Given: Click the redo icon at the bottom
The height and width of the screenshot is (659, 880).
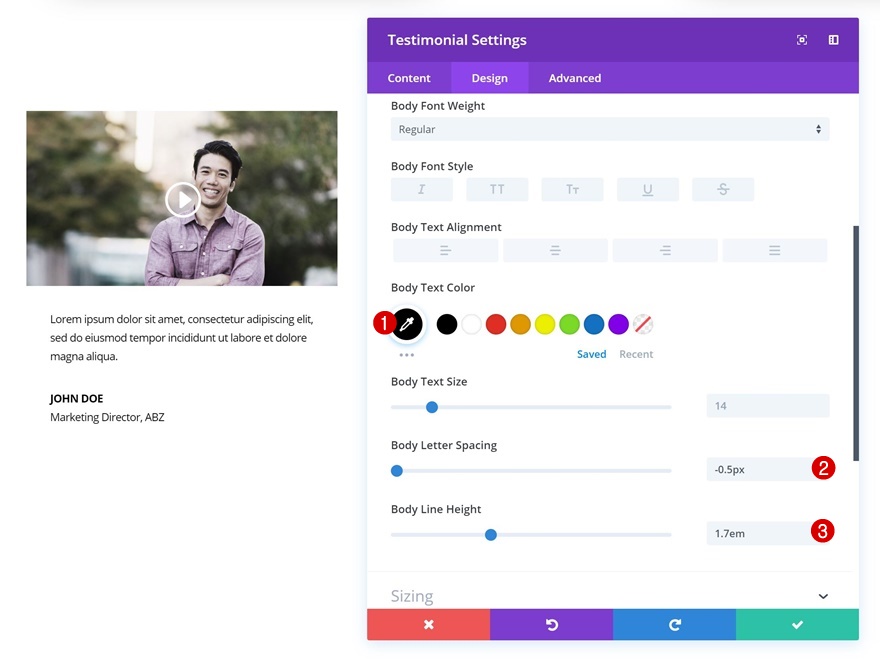Looking at the screenshot, I should click(x=673, y=624).
